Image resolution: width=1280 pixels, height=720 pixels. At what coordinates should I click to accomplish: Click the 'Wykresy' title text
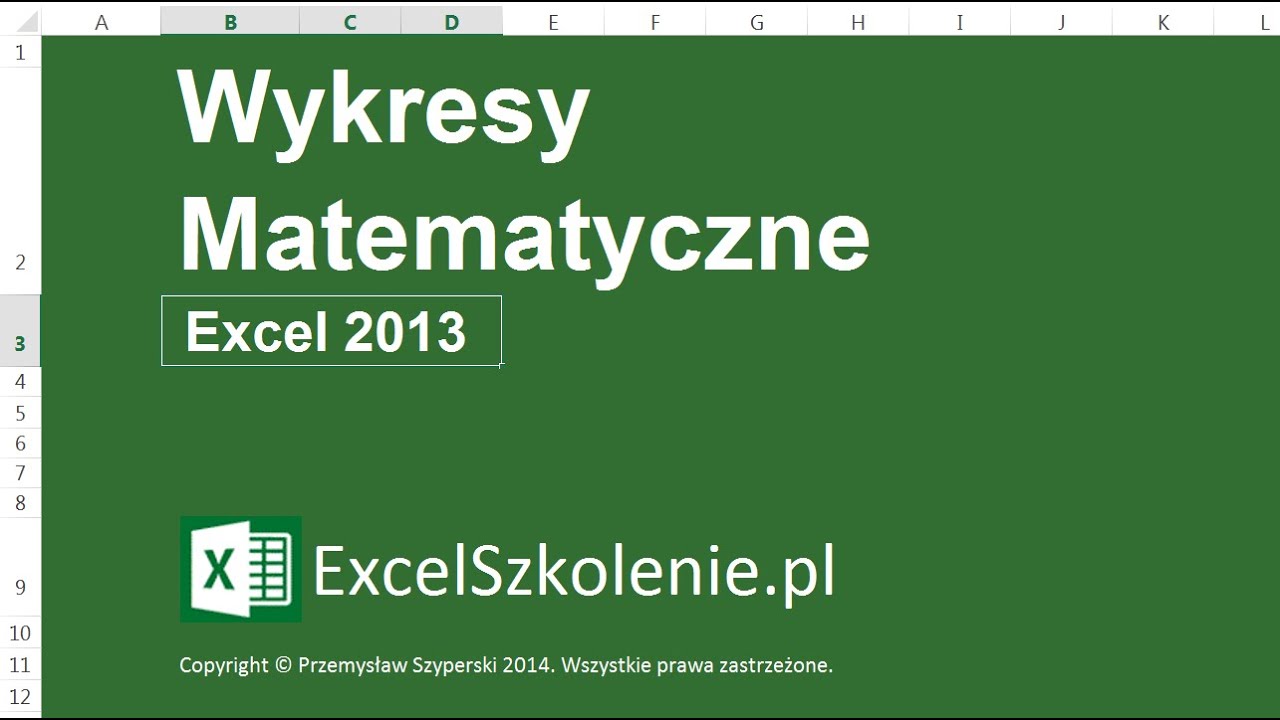(384, 112)
